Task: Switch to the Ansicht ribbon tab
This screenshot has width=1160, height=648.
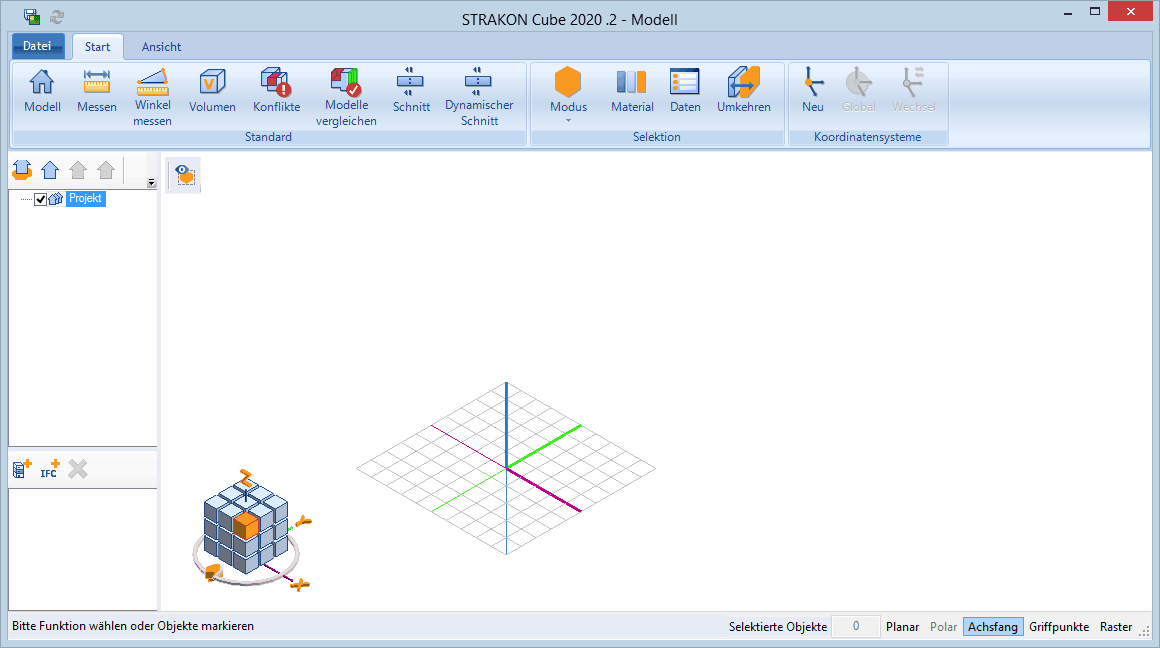Action: coord(161,47)
